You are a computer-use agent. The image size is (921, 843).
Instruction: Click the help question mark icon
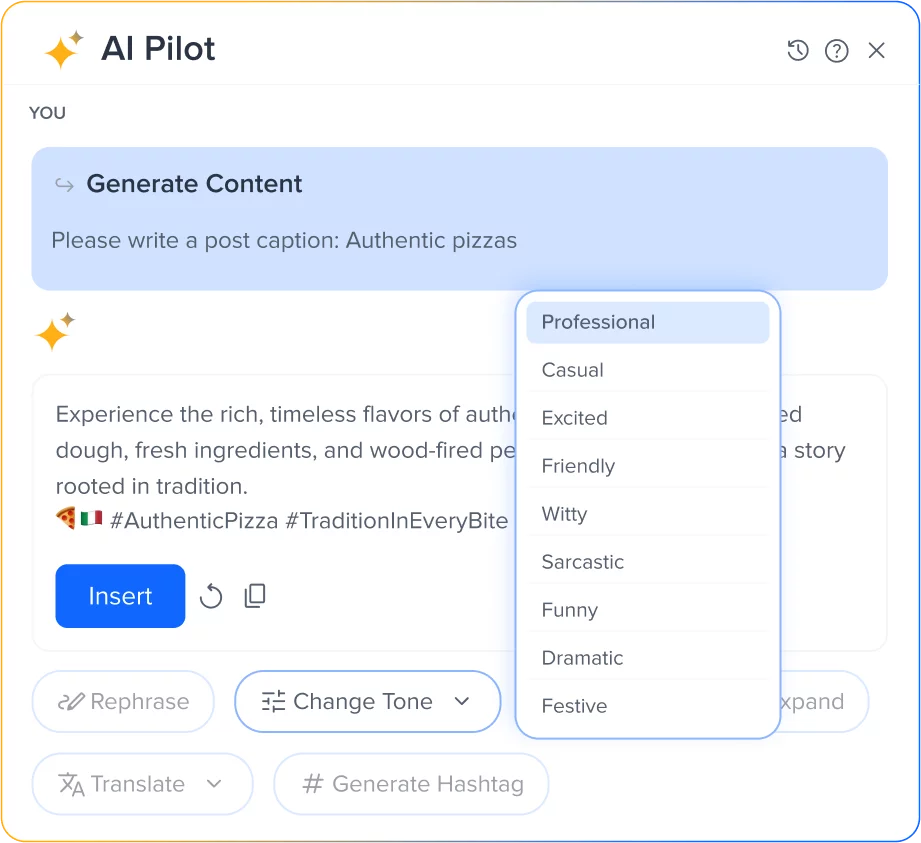tap(836, 50)
